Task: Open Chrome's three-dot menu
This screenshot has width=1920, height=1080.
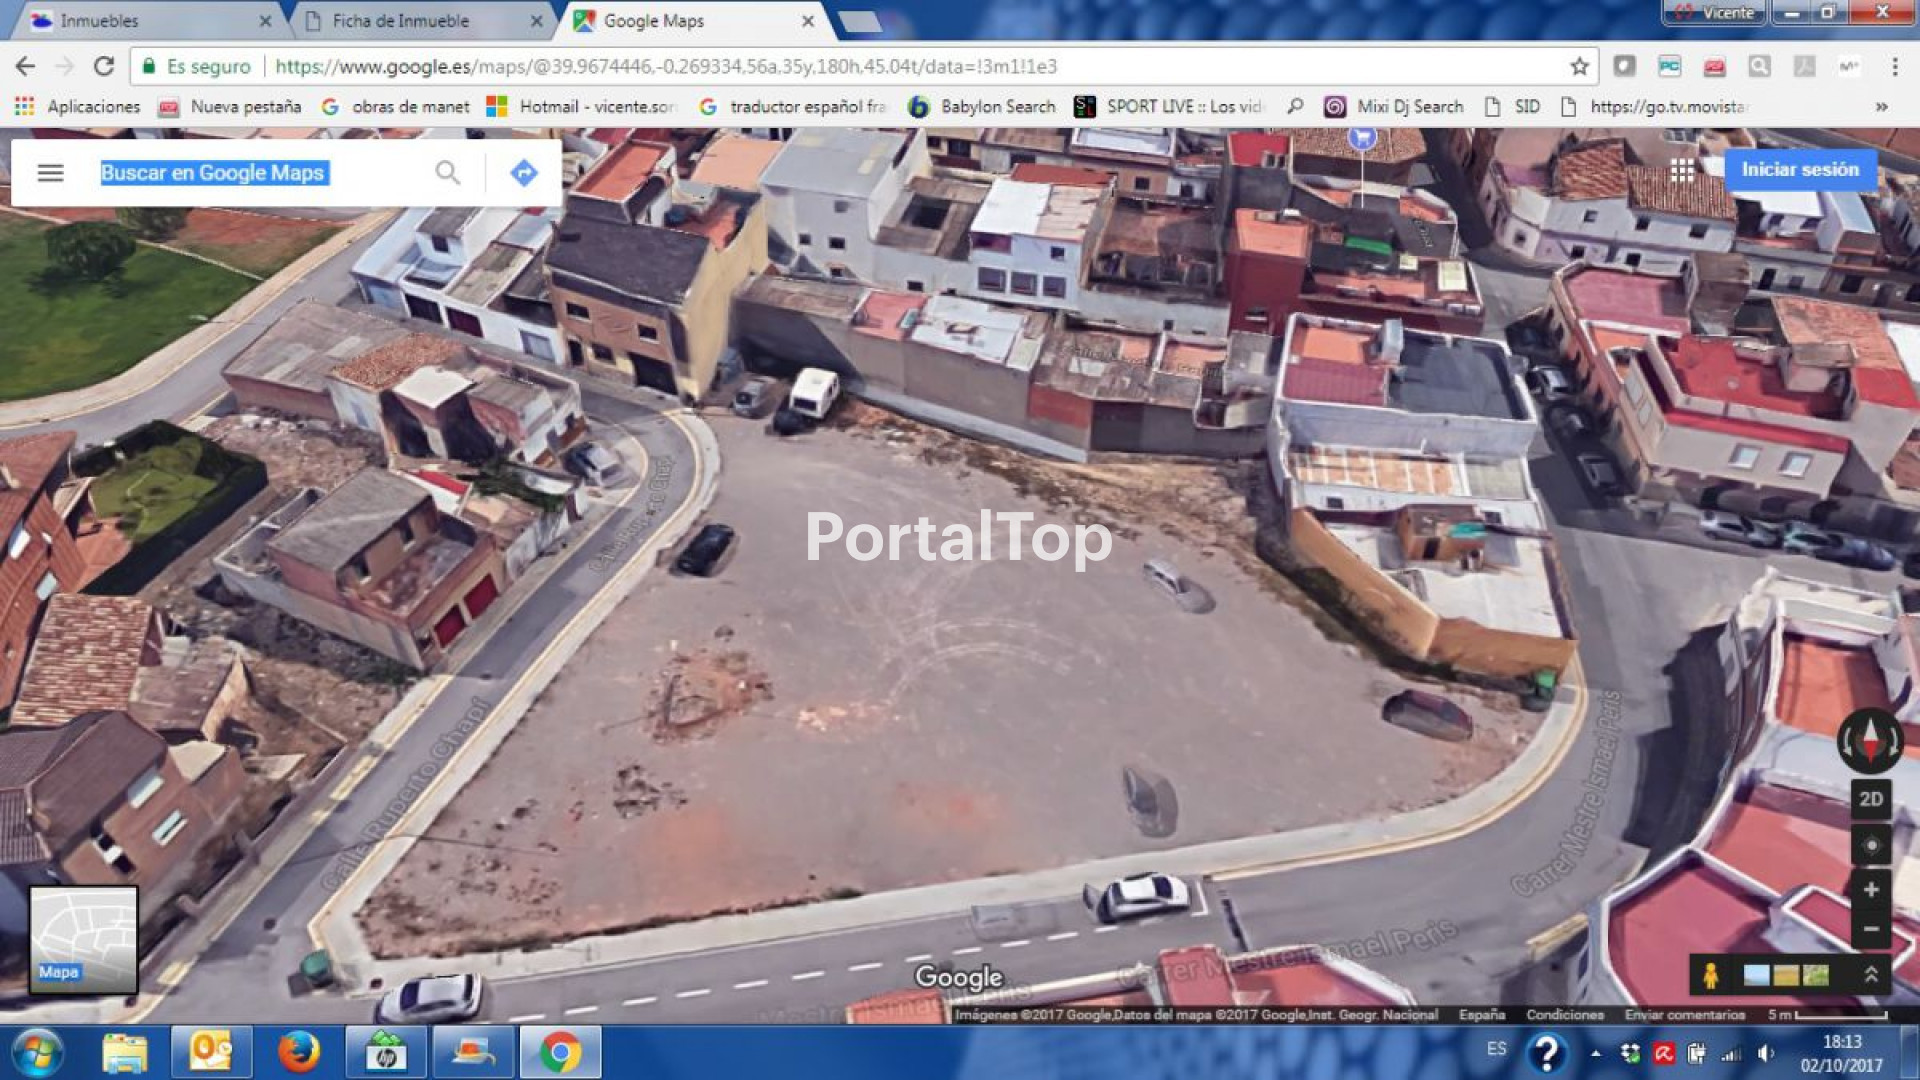Action: [x=1894, y=66]
